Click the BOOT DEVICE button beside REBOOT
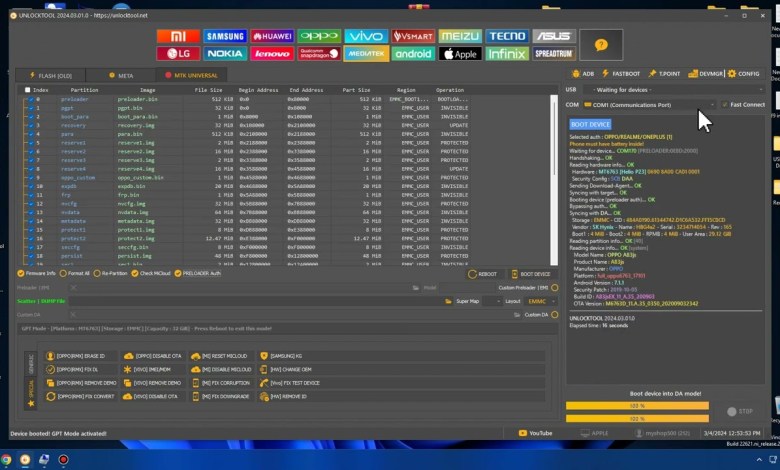This screenshot has height=470, width=780. tap(531, 274)
